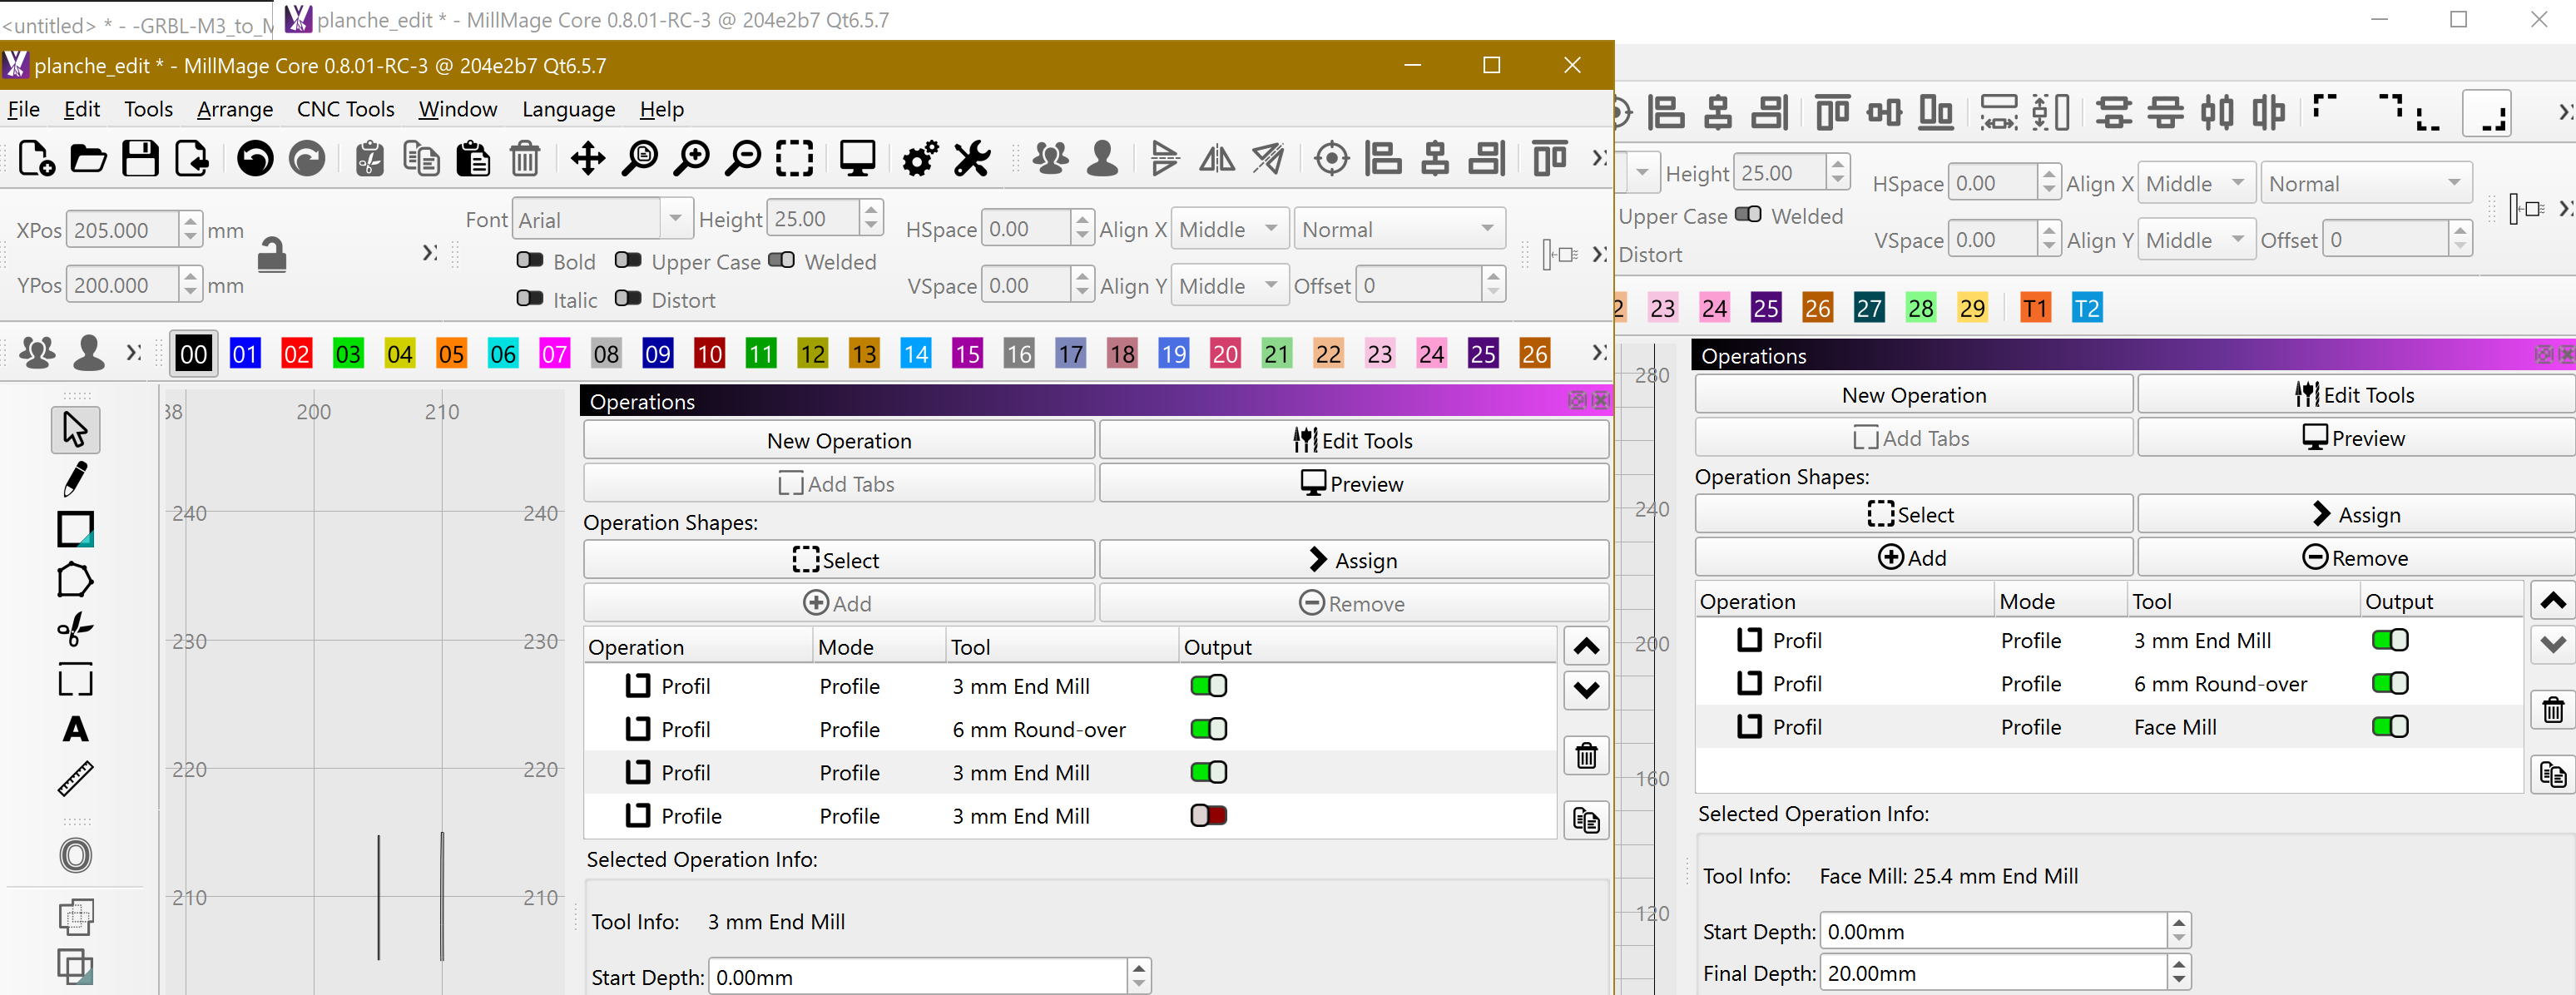
Task: Select the red 02 layer color swatch
Action: pyautogui.click(x=296, y=353)
